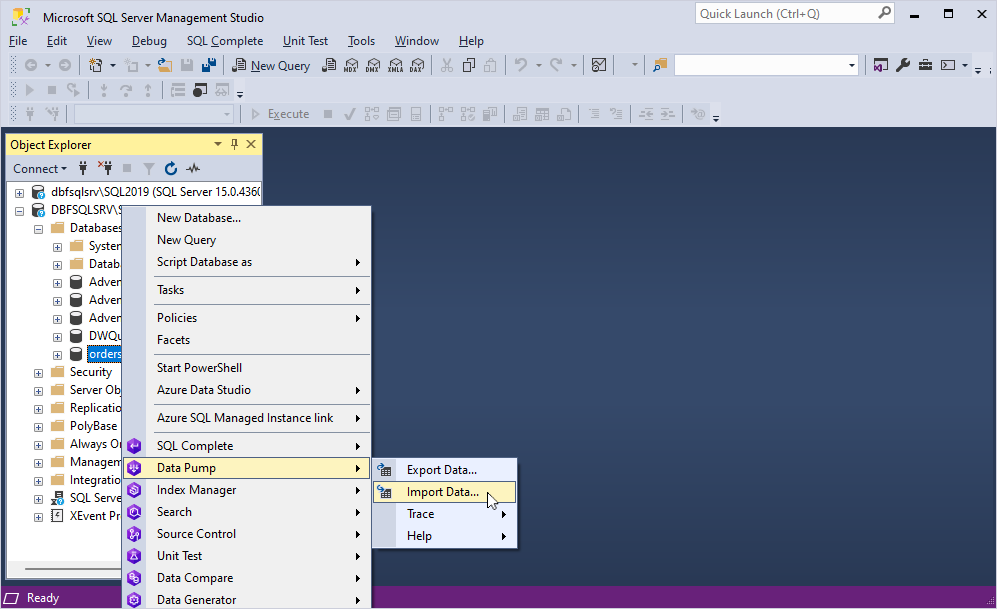Screen dimensions: 997x609
Task: Close the Object Explorer panel
Action: pos(251,144)
